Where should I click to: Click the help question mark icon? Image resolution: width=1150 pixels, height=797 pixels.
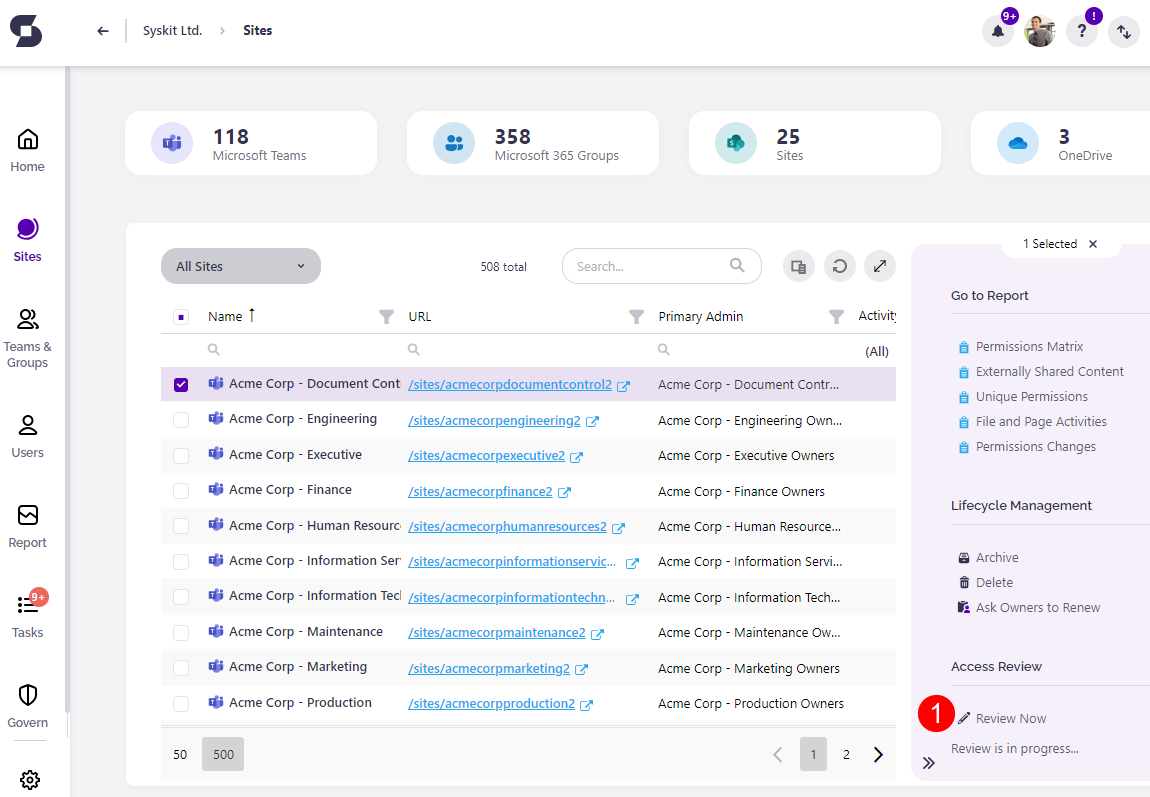[1081, 32]
